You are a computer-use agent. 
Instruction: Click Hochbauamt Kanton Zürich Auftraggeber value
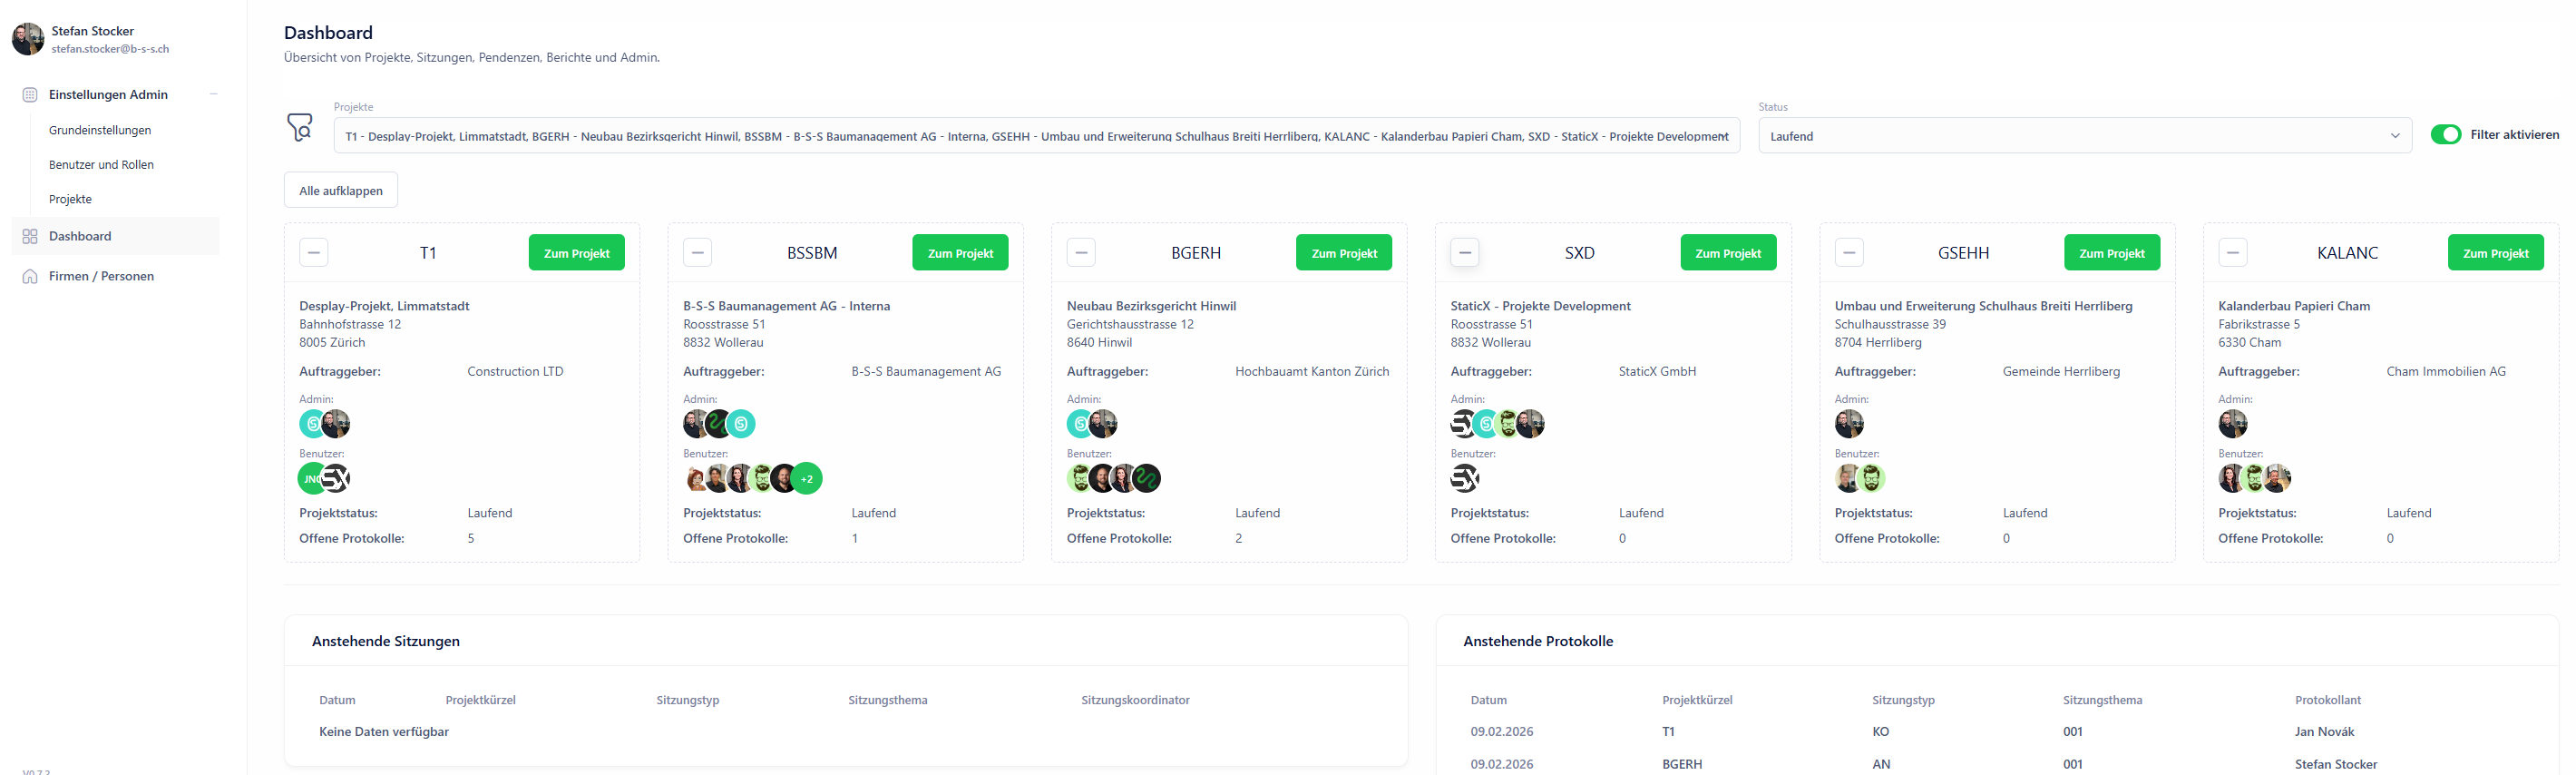[1312, 372]
